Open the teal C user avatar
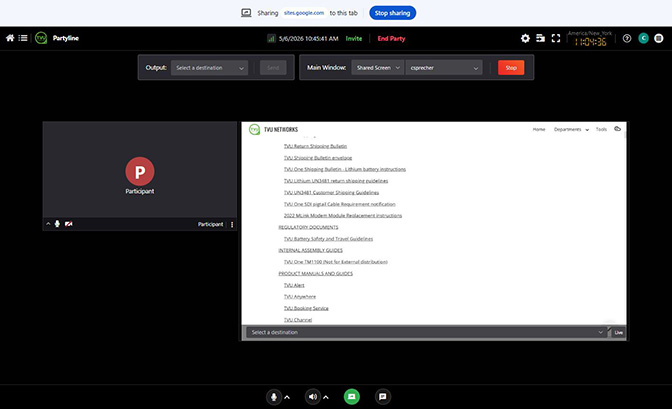Image resolution: width=672 pixels, height=409 pixels. pyautogui.click(x=643, y=38)
